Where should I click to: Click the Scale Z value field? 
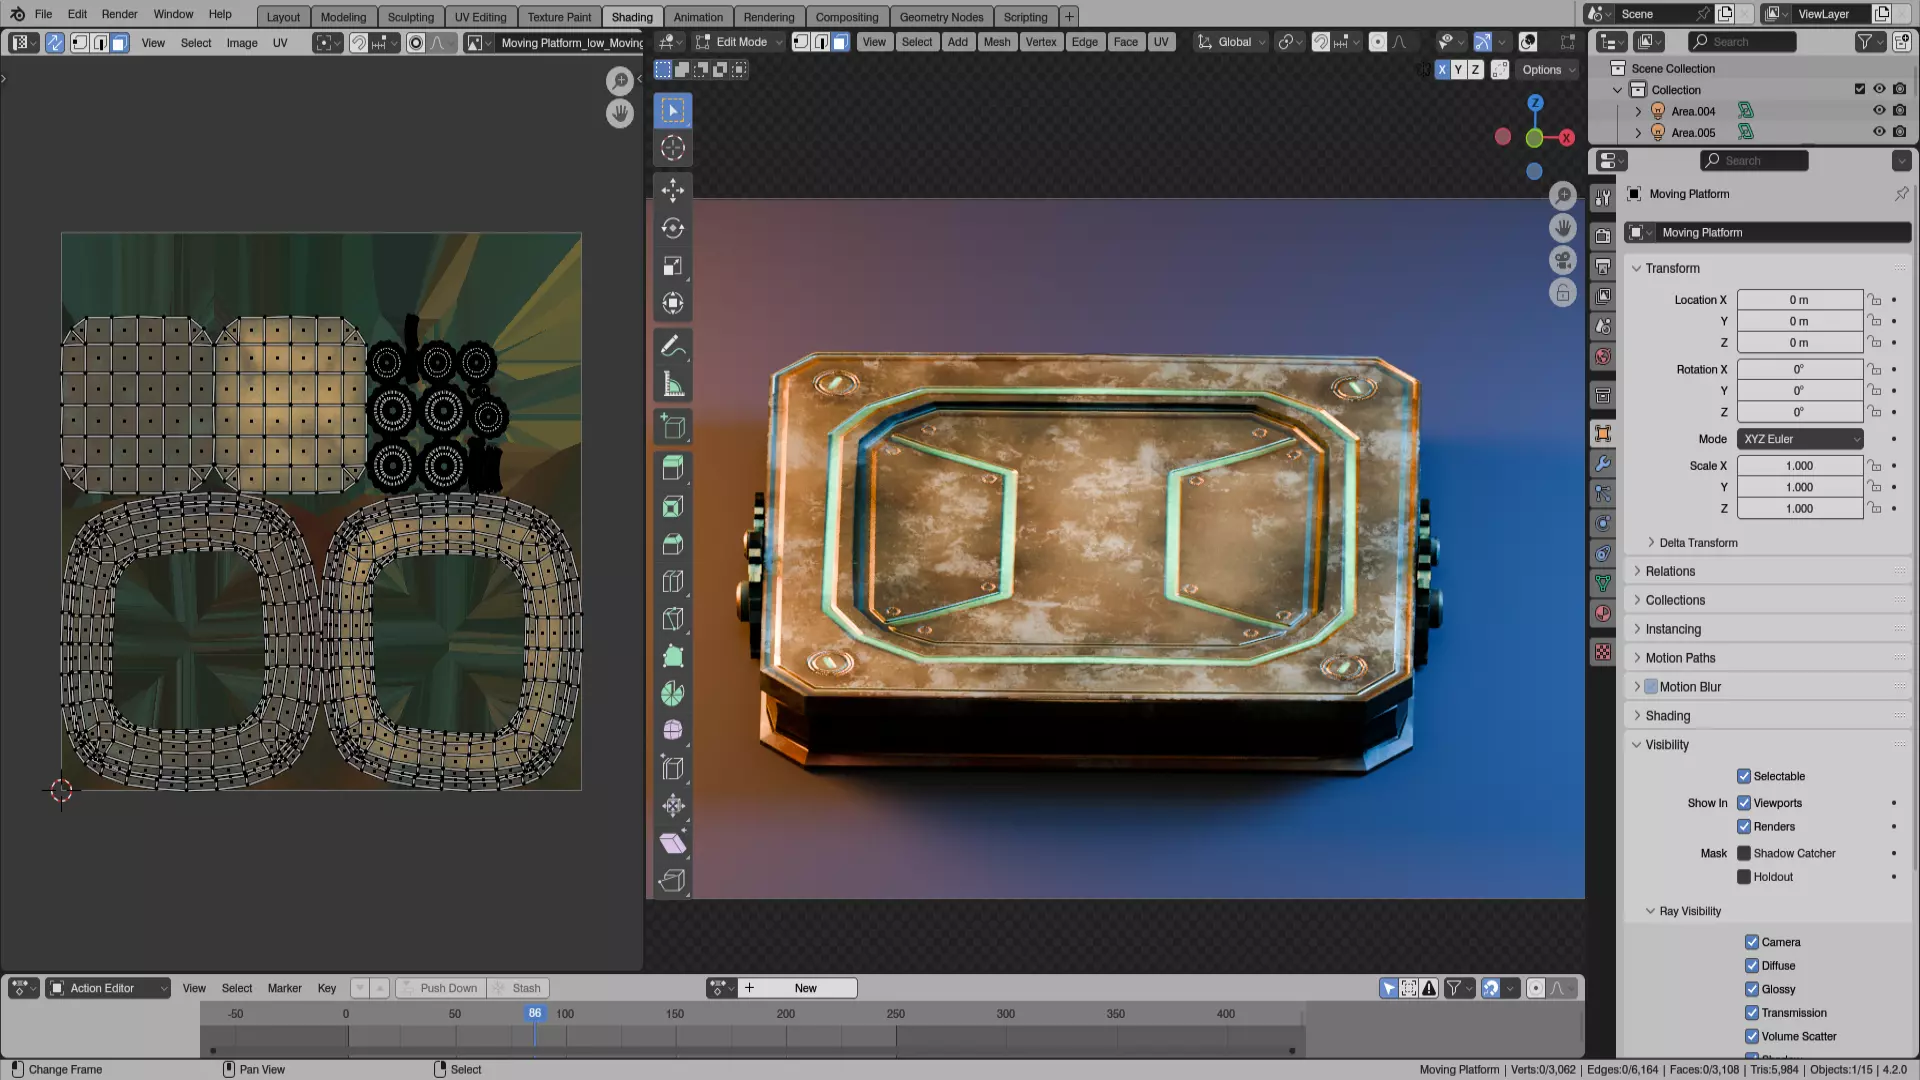pos(1799,509)
